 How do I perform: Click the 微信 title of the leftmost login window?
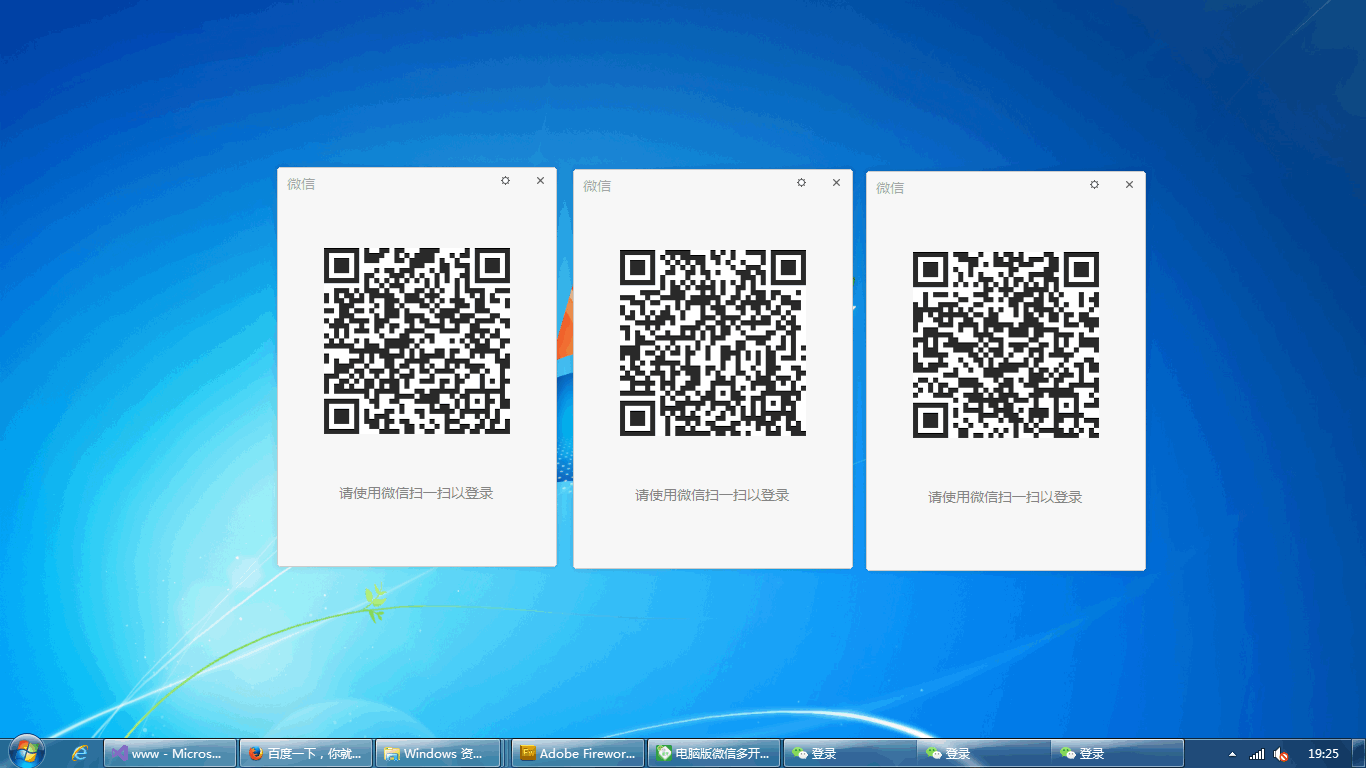[301, 184]
